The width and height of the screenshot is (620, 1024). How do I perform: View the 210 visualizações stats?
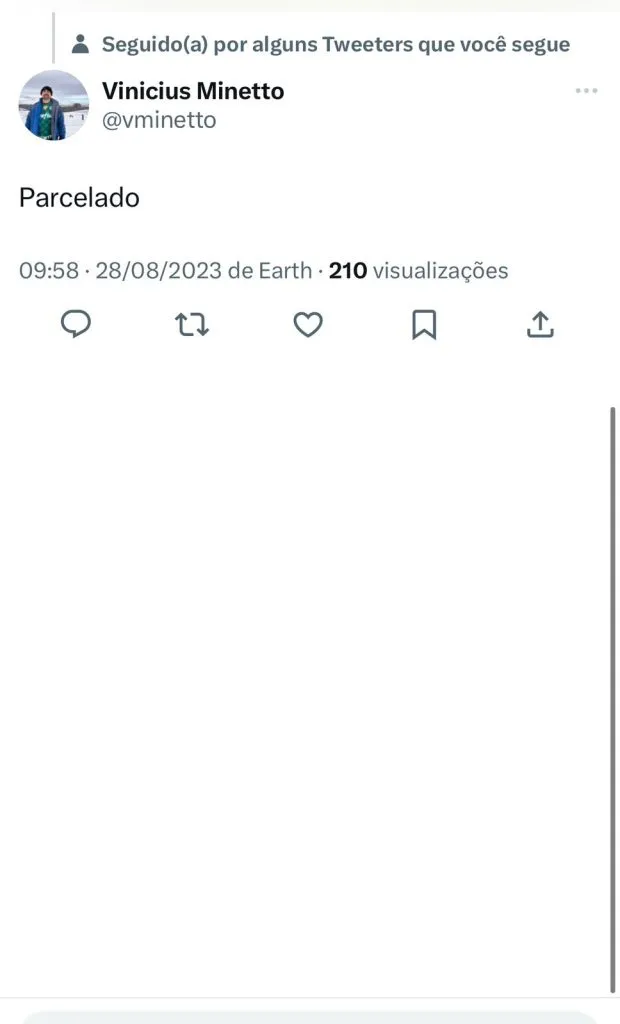point(419,270)
